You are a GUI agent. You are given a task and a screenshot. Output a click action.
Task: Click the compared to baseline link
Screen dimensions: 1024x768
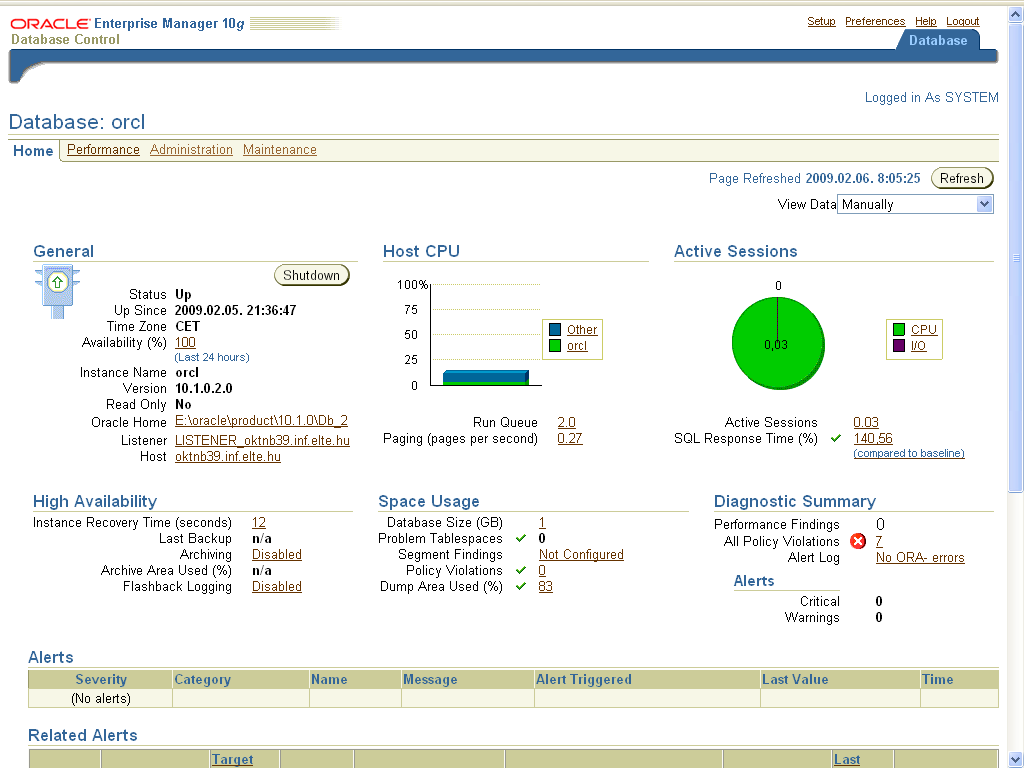(908, 453)
